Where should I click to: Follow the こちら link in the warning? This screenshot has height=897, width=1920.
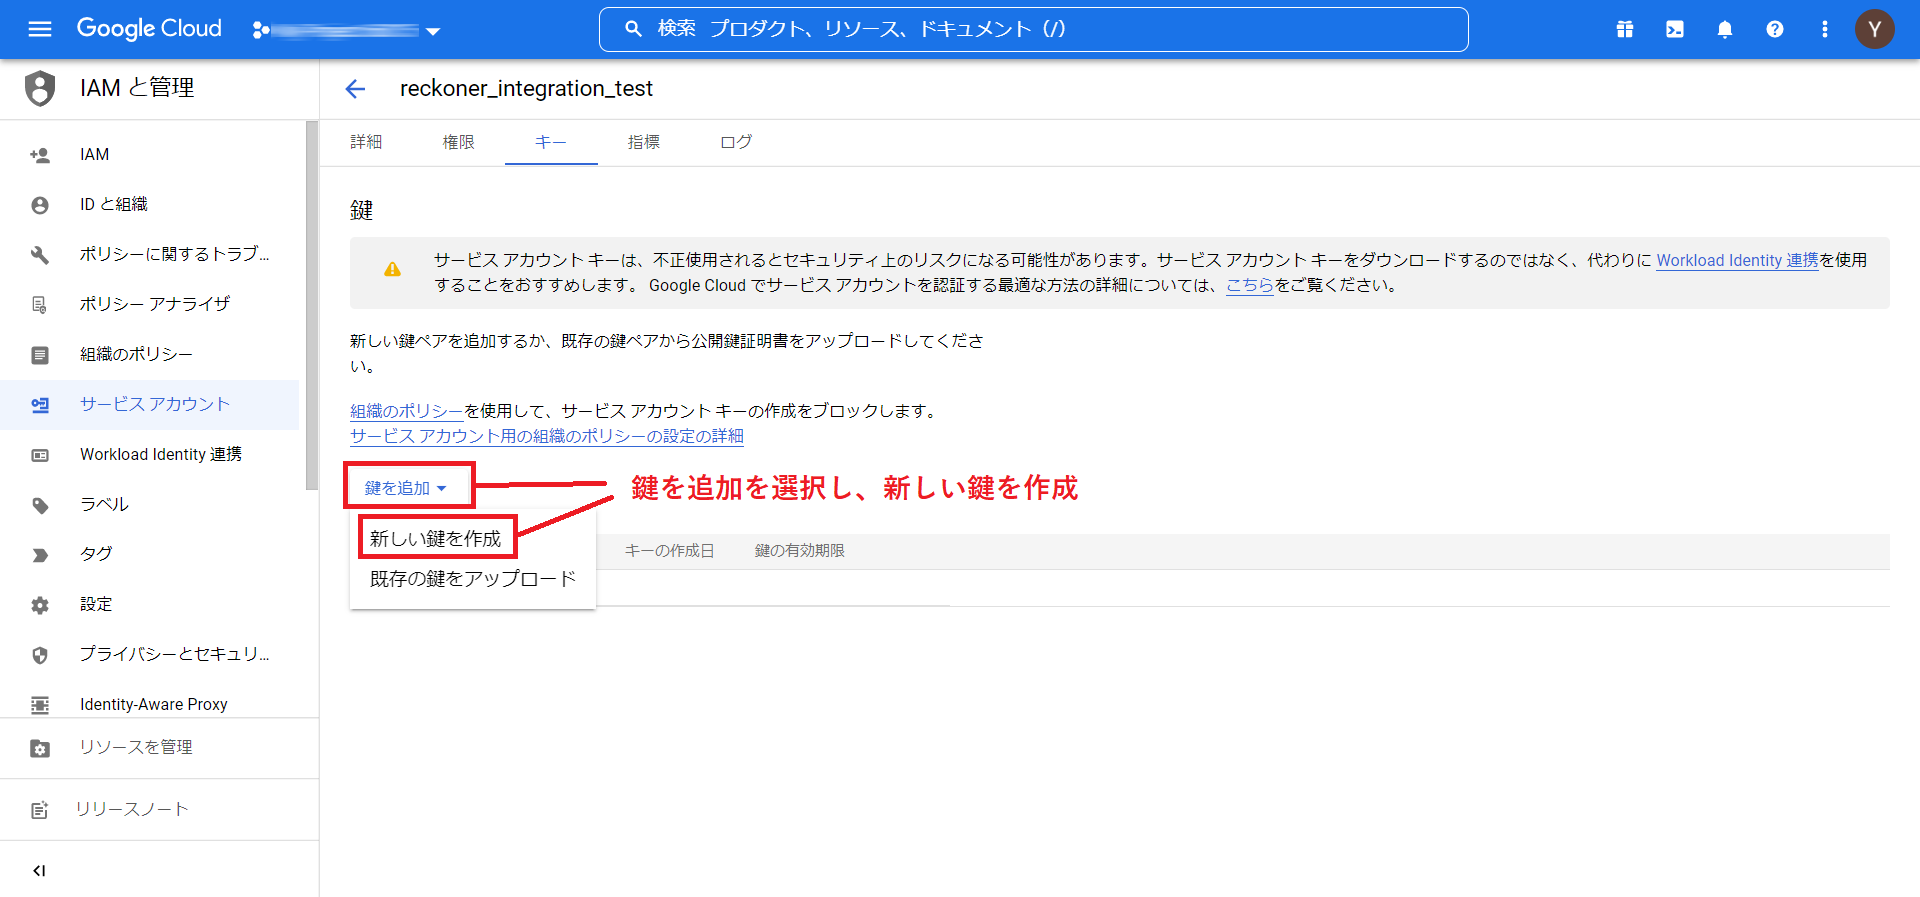pyautogui.click(x=1250, y=285)
